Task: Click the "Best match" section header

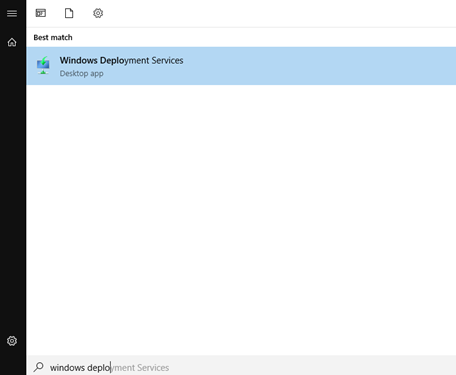Action: point(53,37)
